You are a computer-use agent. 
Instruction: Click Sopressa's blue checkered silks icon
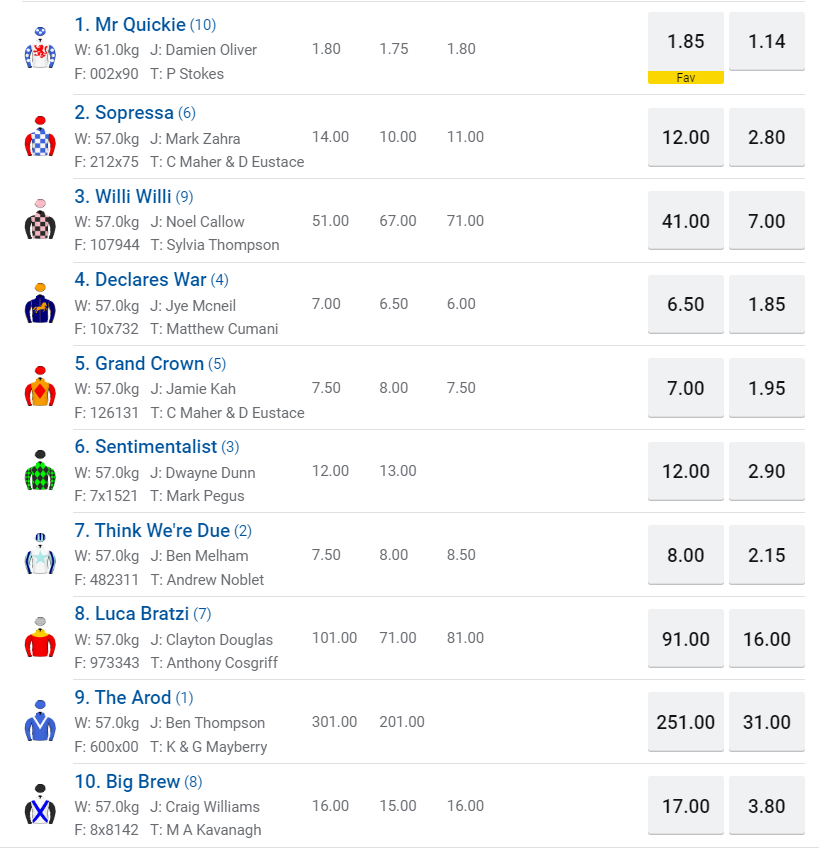pyautogui.click(x=40, y=137)
